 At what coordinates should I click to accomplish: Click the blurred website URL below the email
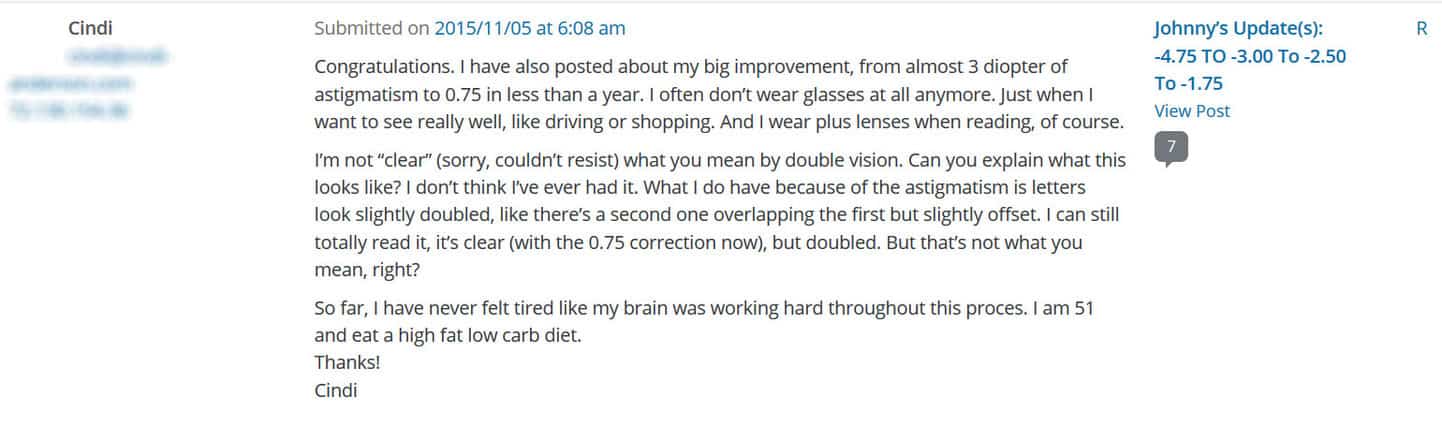70,84
